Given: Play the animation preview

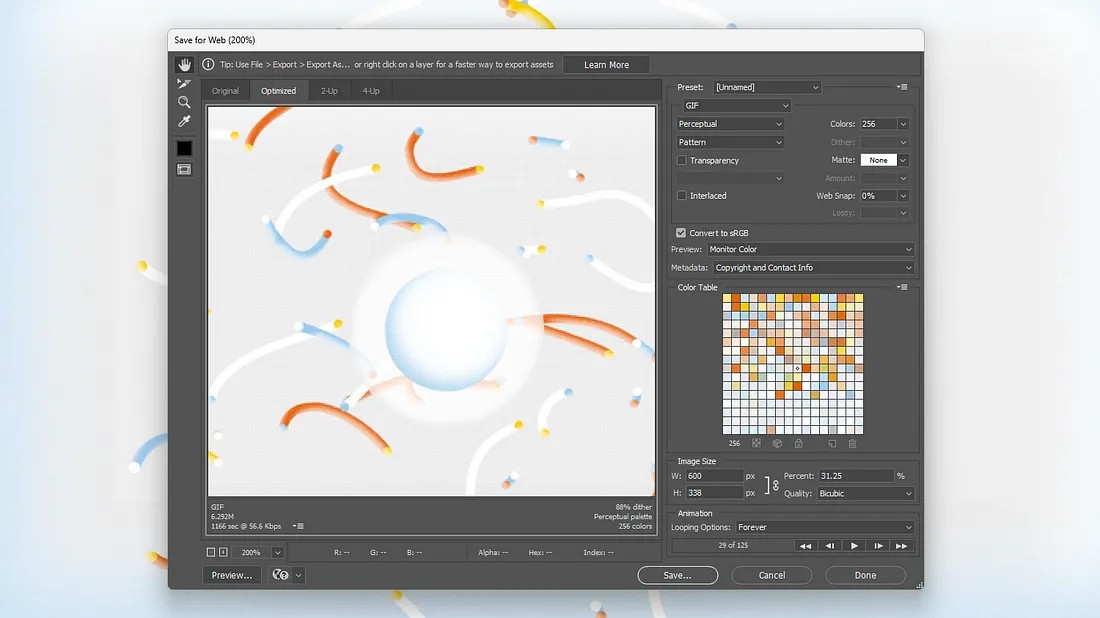Looking at the screenshot, I should point(854,546).
